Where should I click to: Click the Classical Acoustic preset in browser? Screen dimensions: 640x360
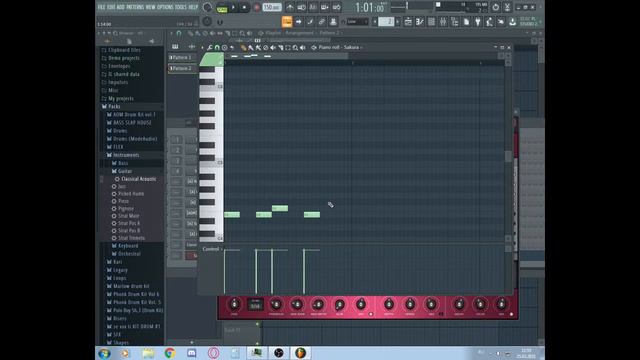coord(138,179)
